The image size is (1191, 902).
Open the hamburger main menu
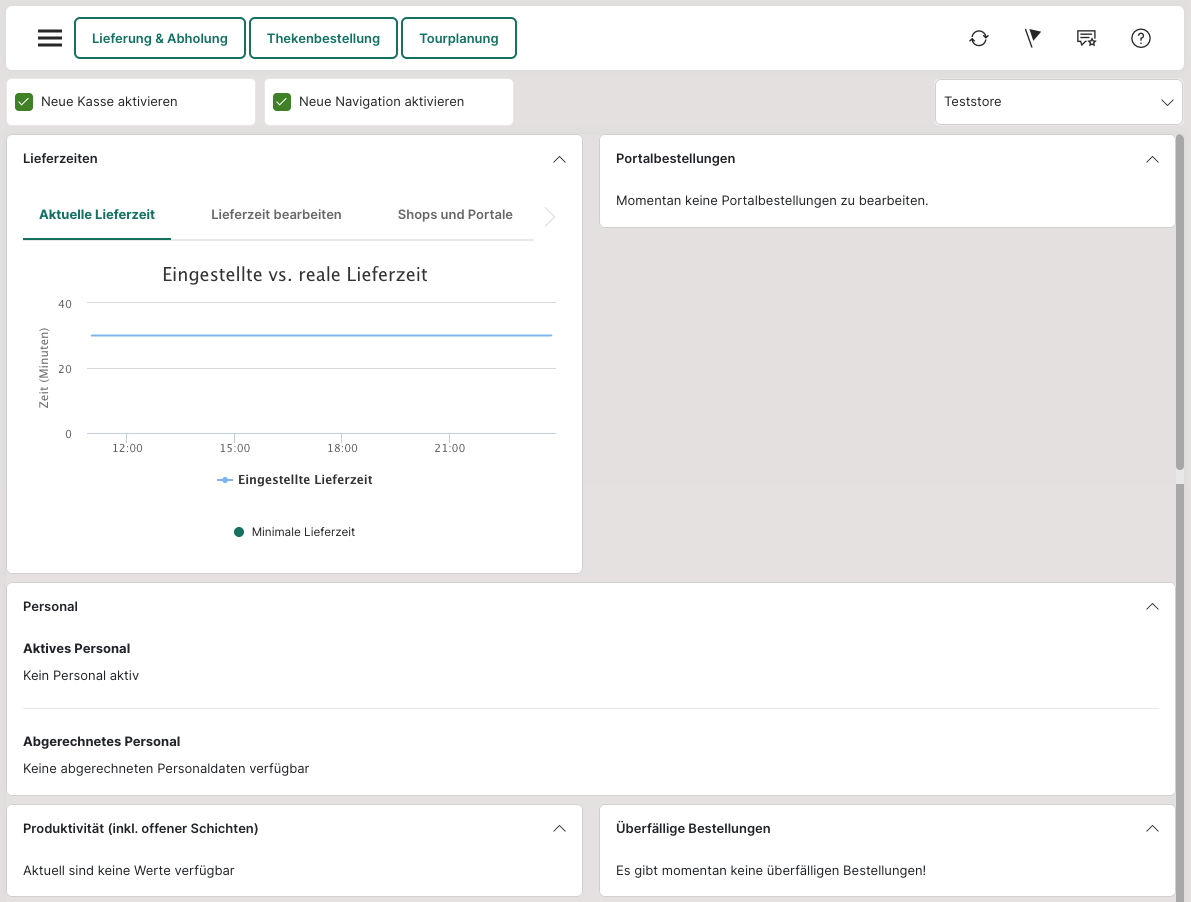(x=50, y=38)
